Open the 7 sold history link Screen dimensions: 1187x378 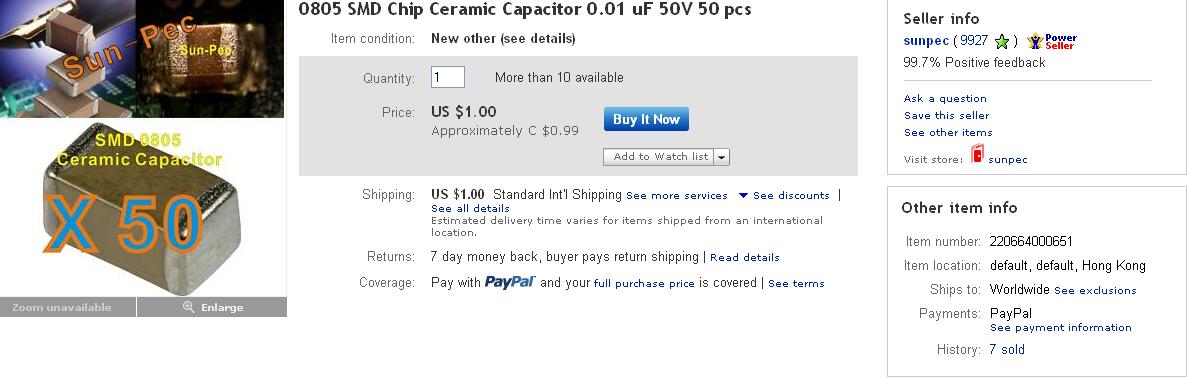pos(1007,349)
